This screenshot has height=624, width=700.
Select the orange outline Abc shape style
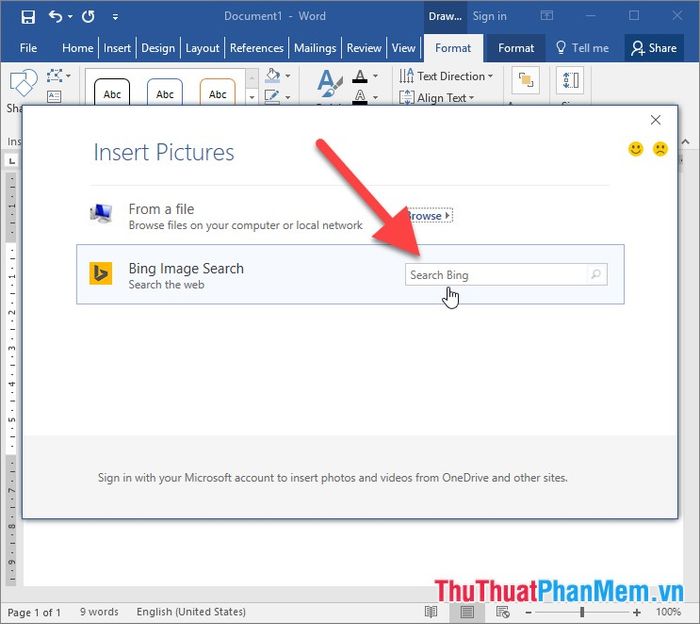pos(217,92)
